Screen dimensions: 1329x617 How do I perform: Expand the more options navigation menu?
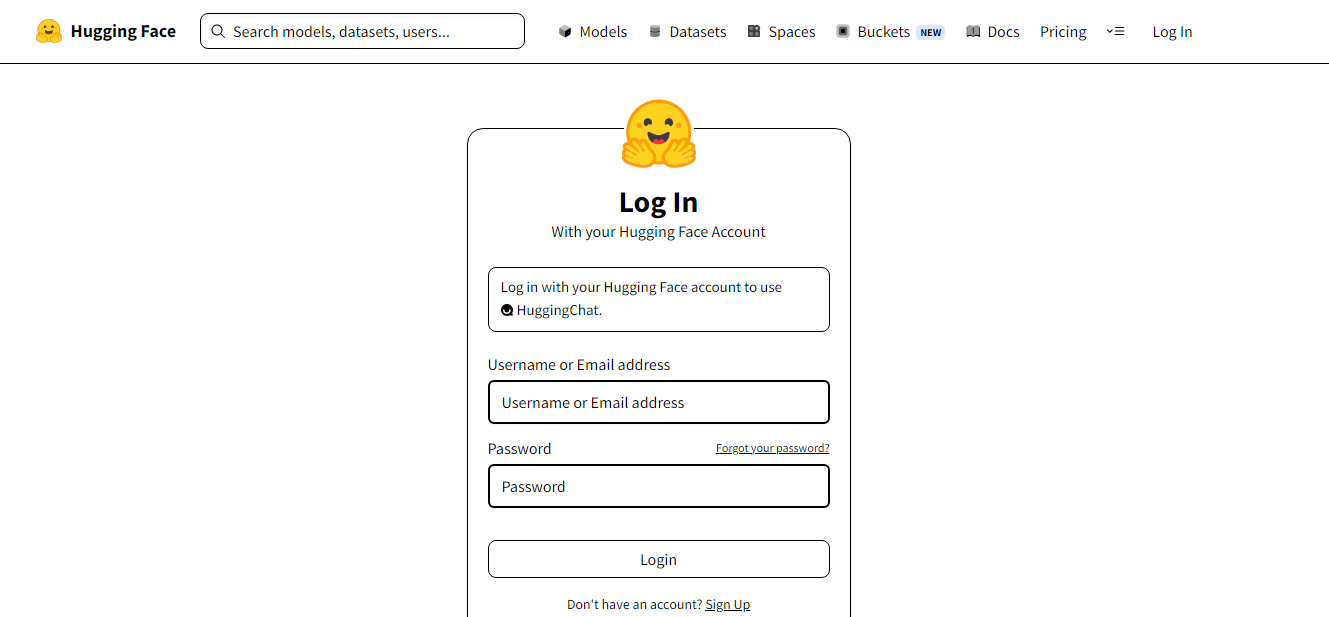[1115, 32]
